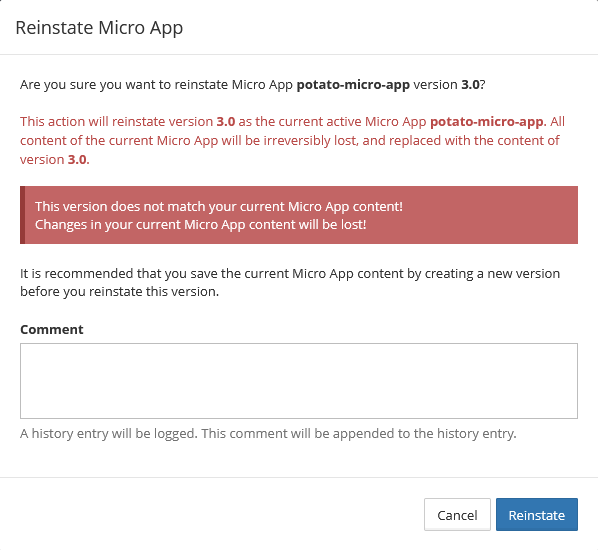Click the dark left edge of the alert banner
The width and height of the screenshot is (598, 550).
[23, 215]
